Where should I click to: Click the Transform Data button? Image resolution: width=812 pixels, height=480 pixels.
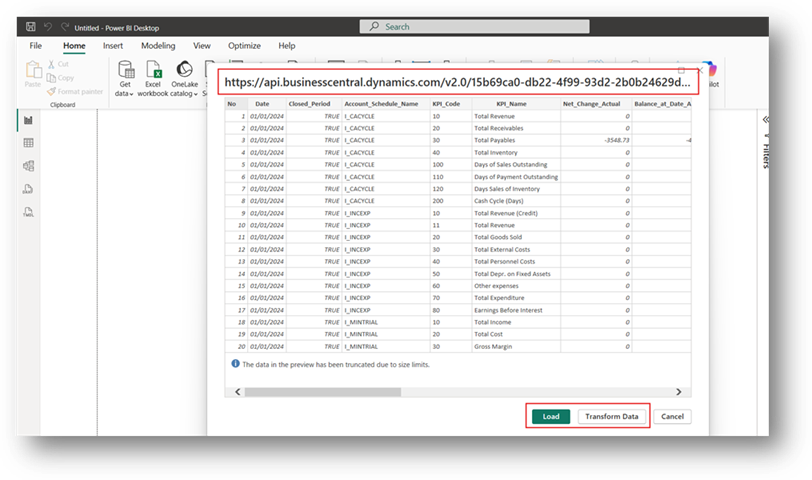point(611,416)
